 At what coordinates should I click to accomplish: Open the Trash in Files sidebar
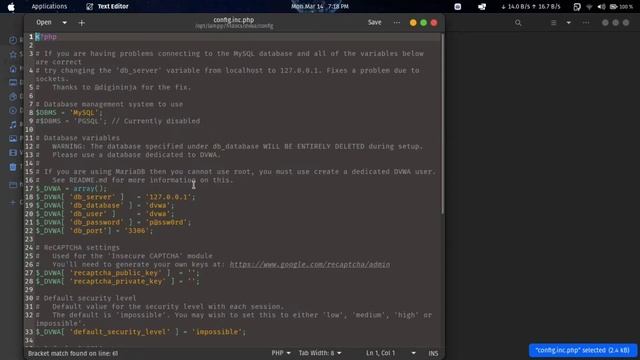point(13,167)
